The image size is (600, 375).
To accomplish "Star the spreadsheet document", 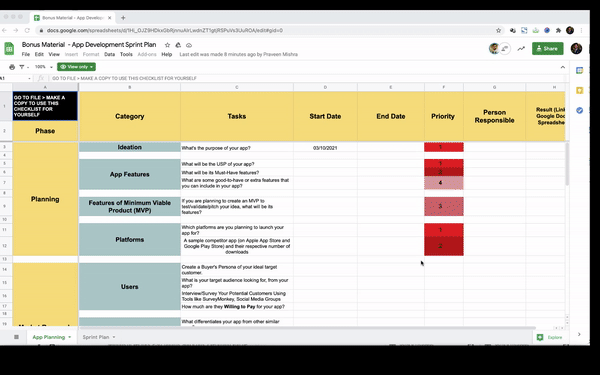I will point(167,45).
